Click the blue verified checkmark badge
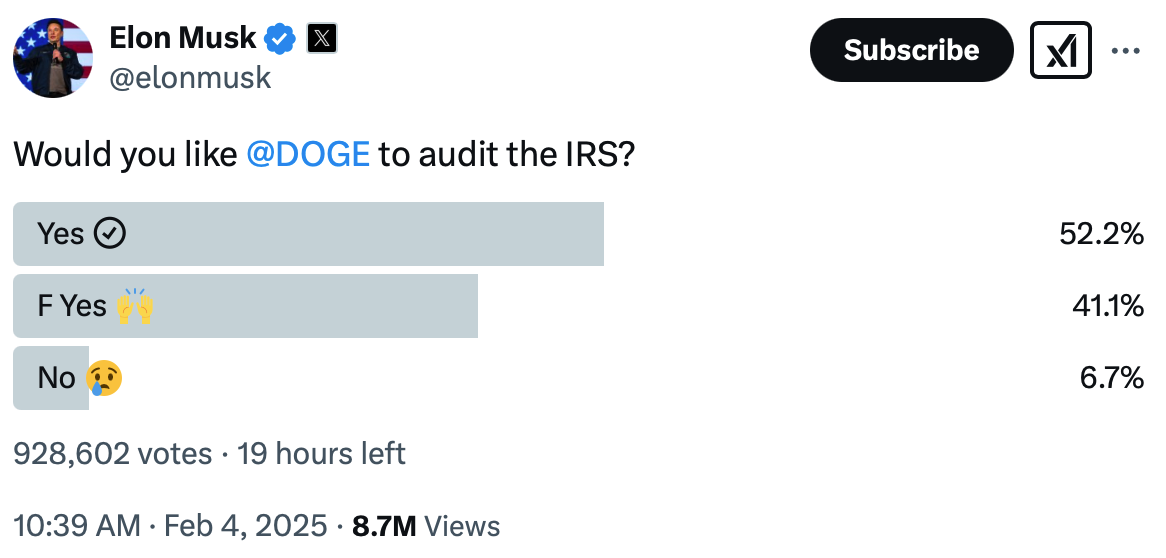The height and width of the screenshot is (558, 1166). point(280,39)
